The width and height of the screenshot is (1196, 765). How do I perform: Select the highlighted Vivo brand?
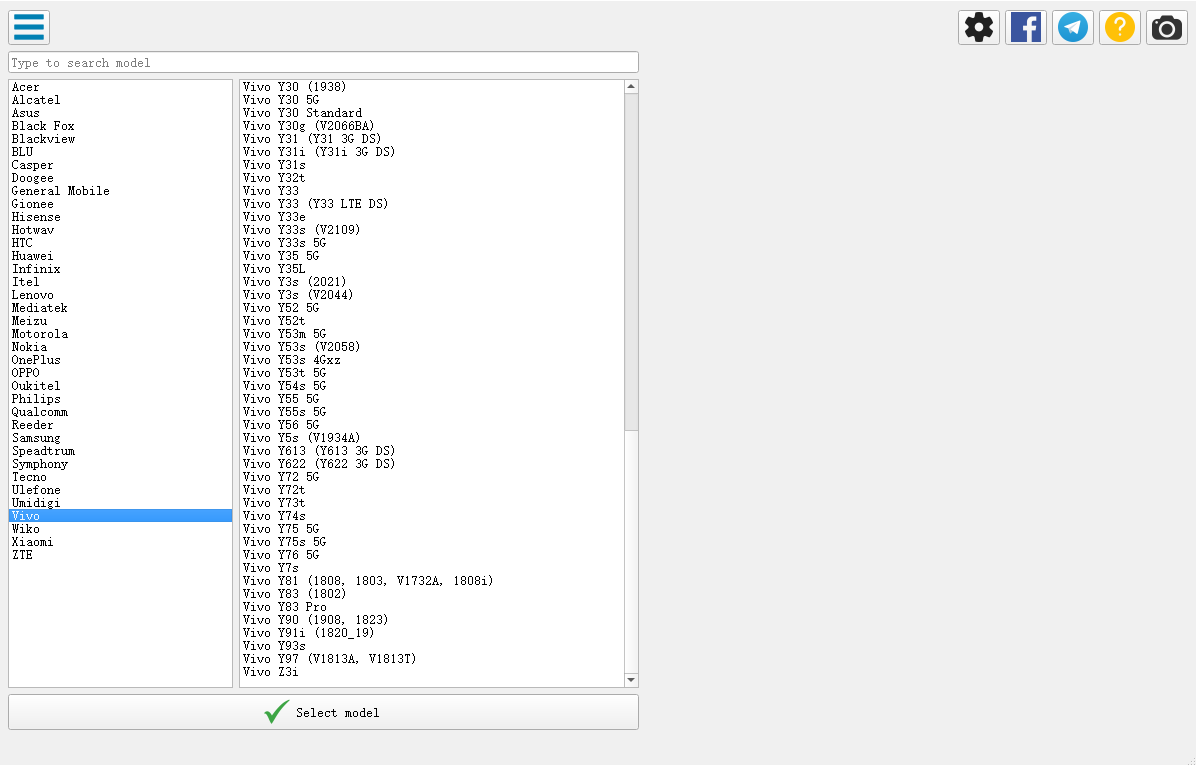click(26, 516)
